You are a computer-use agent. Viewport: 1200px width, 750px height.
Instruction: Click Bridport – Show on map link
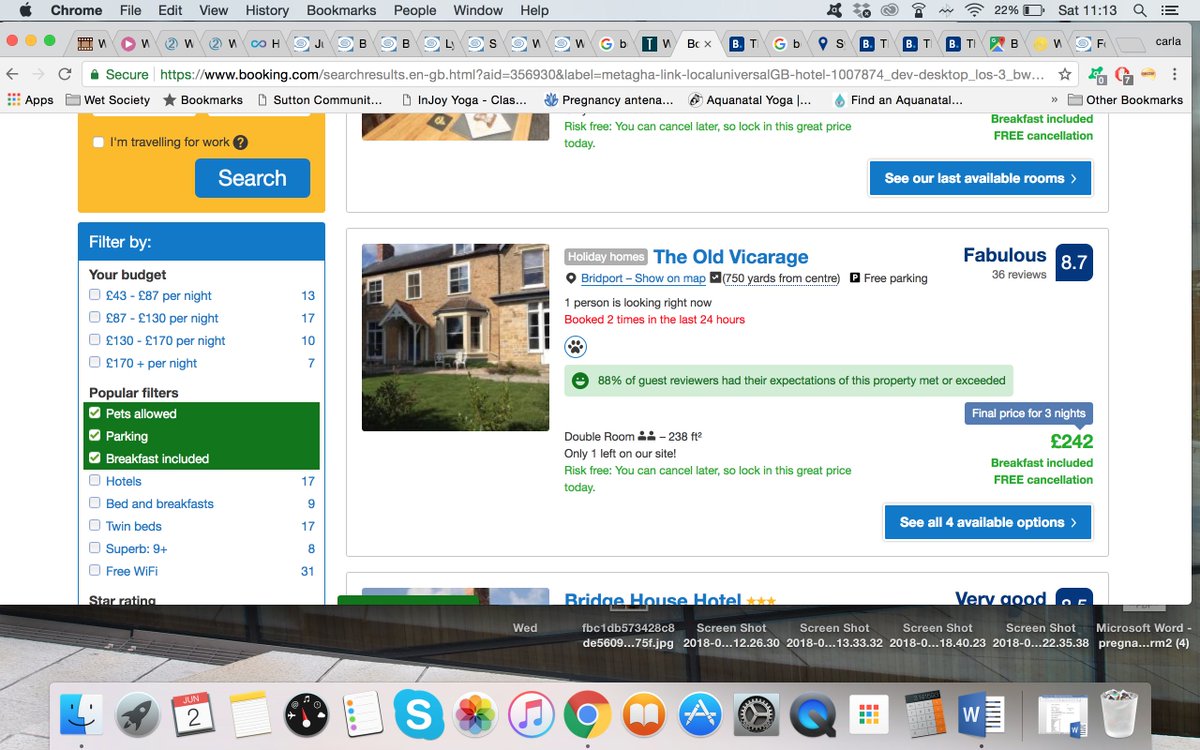coord(643,278)
